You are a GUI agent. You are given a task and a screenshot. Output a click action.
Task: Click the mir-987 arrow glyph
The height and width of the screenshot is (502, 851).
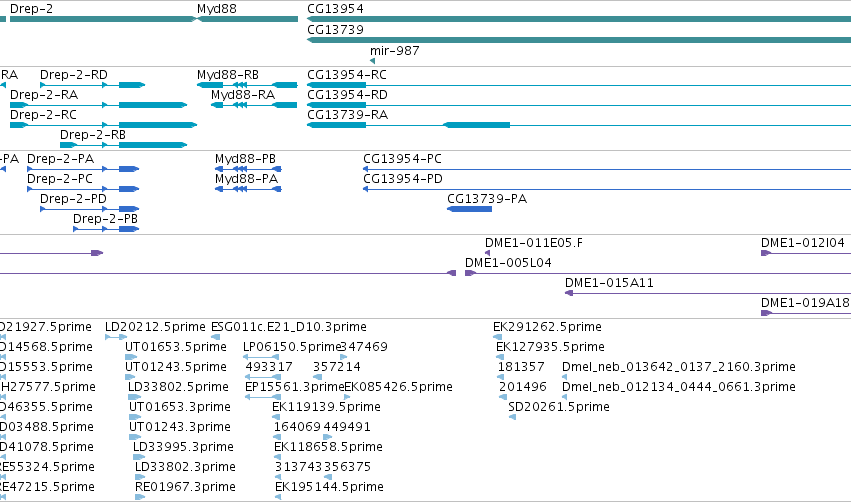tap(372, 61)
